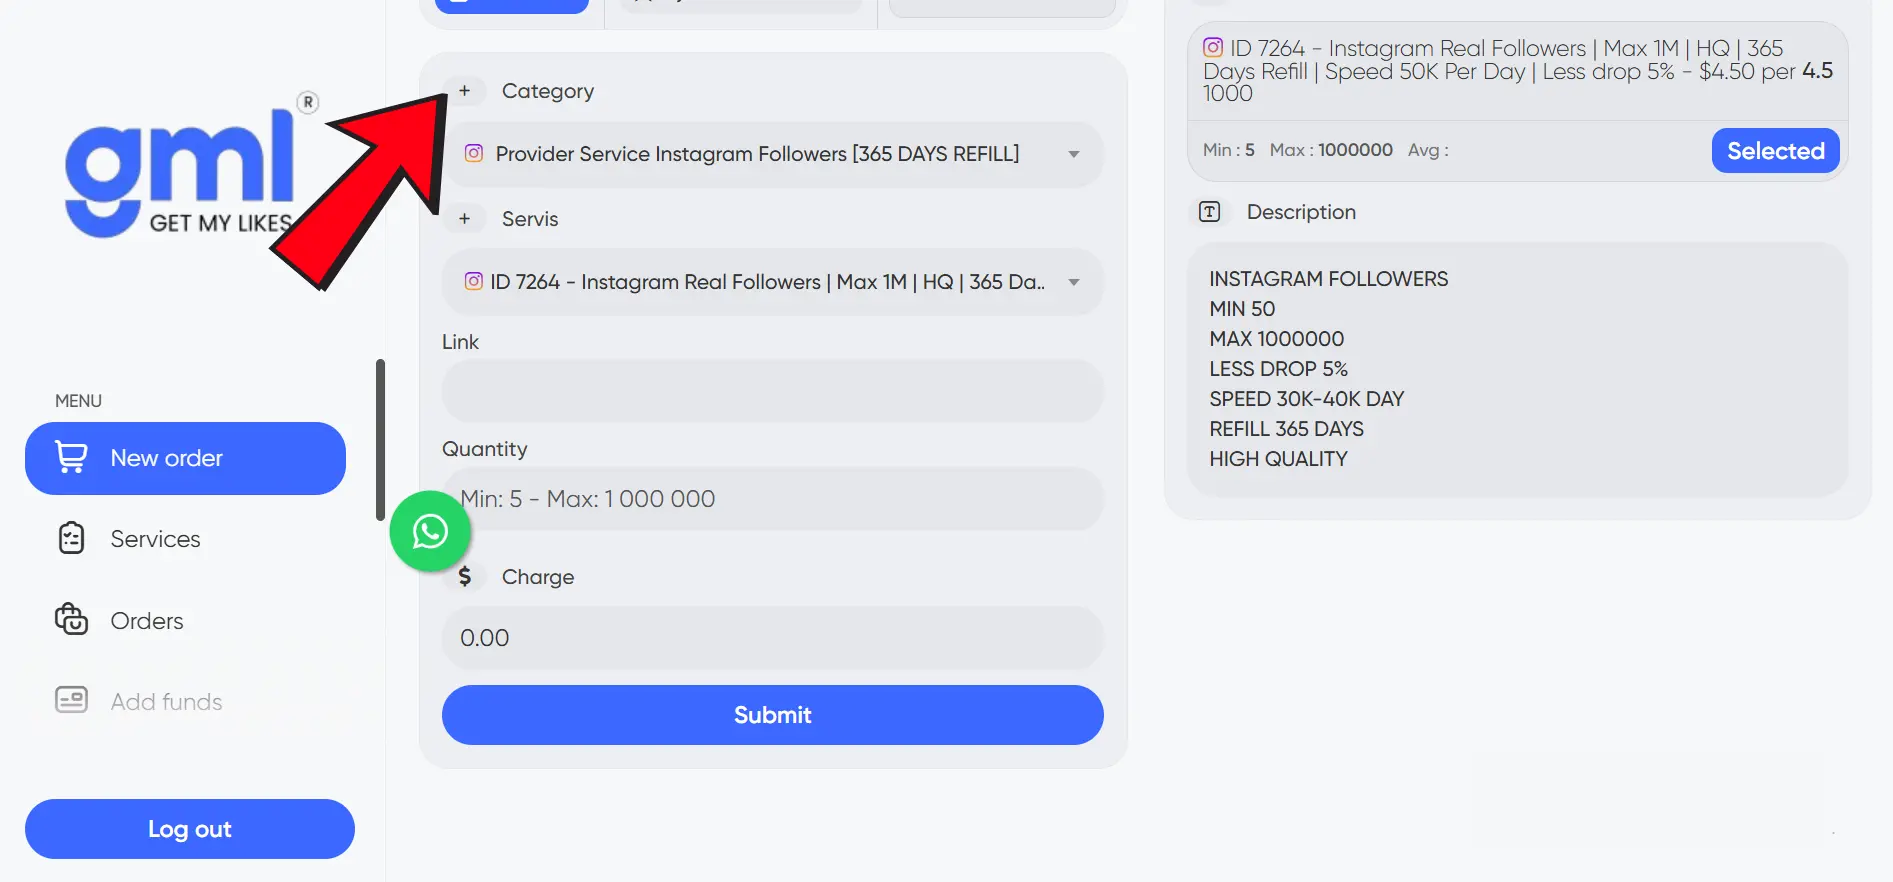This screenshot has height=882, width=1893.
Task: Go to Services in the menu
Action: pos(155,539)
